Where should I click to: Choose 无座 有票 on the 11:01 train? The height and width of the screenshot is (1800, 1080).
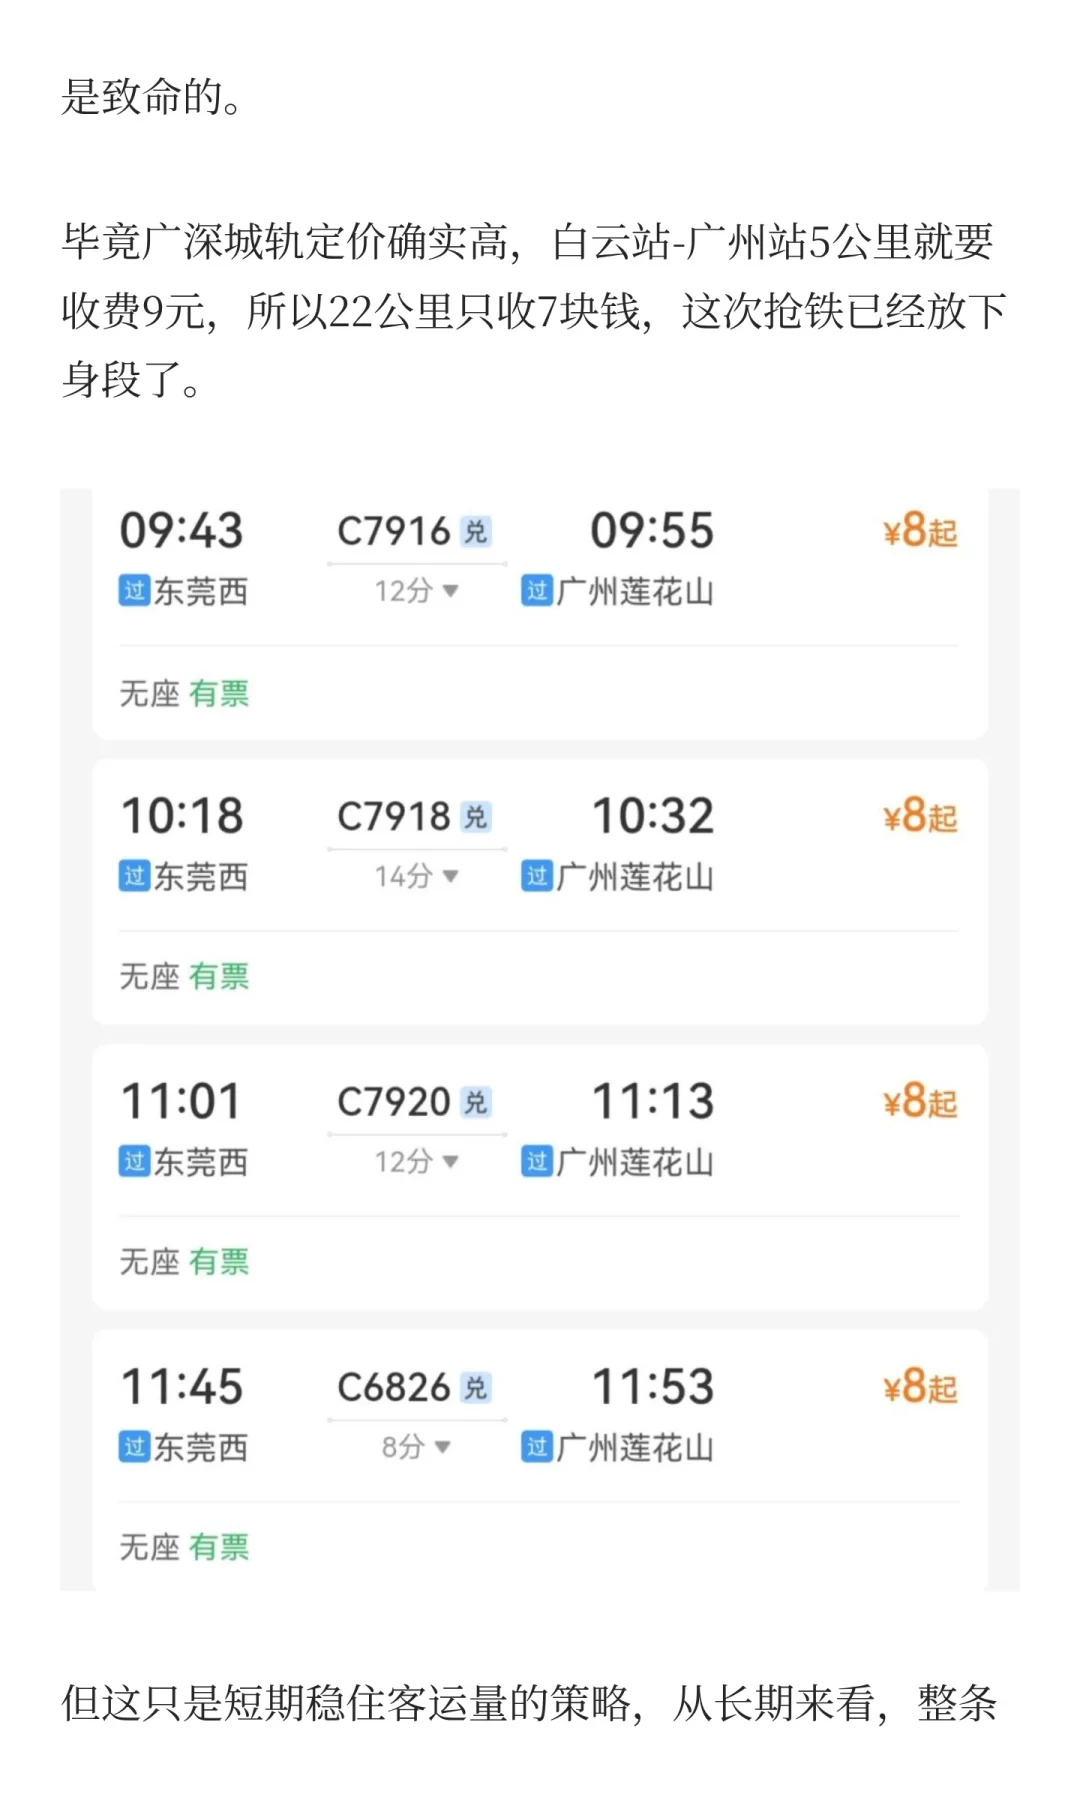[x=184, y=1262]
